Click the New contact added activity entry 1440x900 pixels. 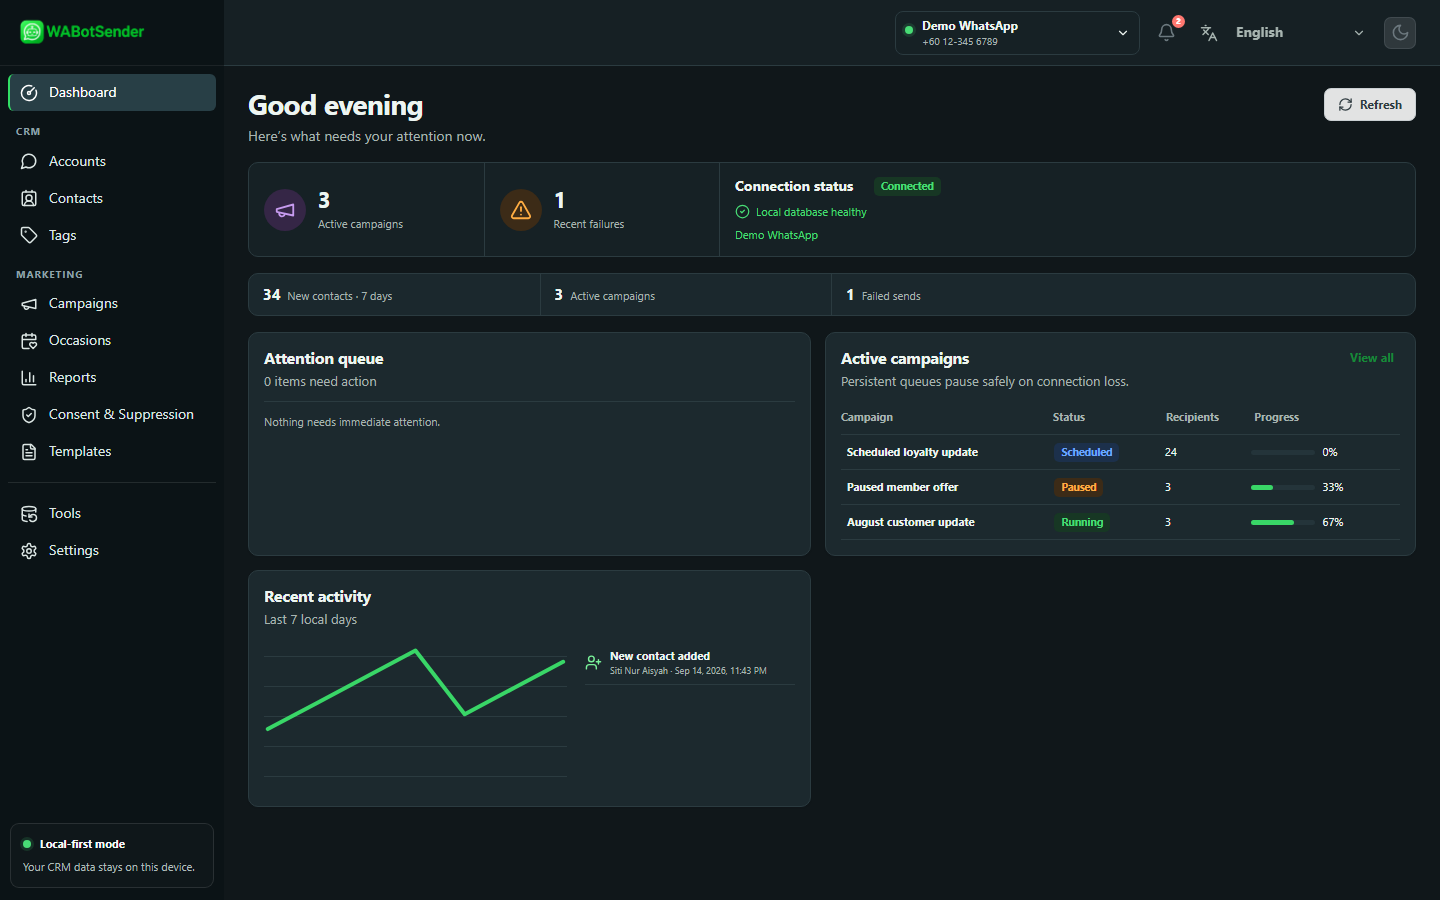click(690, 664)
